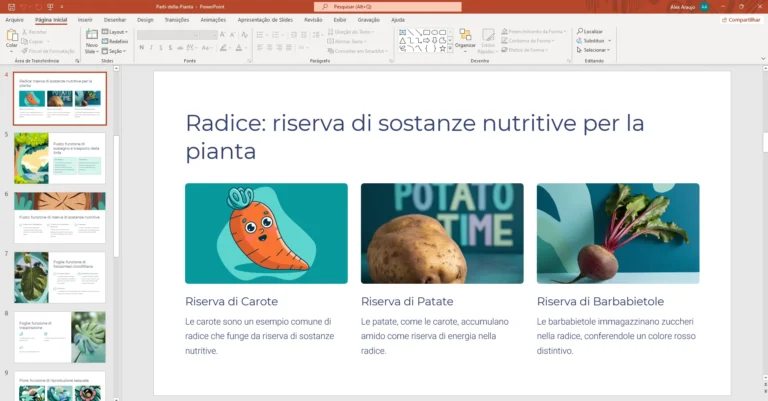Click the numbered list icon

(x=277, y=35)
